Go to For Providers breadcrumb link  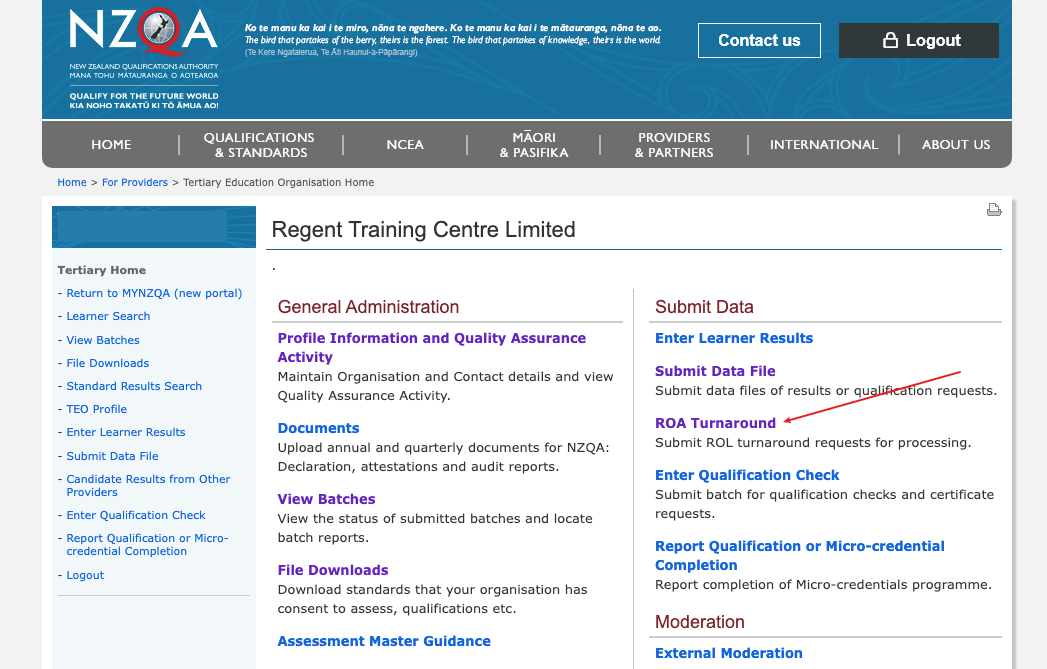click(135, 182)
